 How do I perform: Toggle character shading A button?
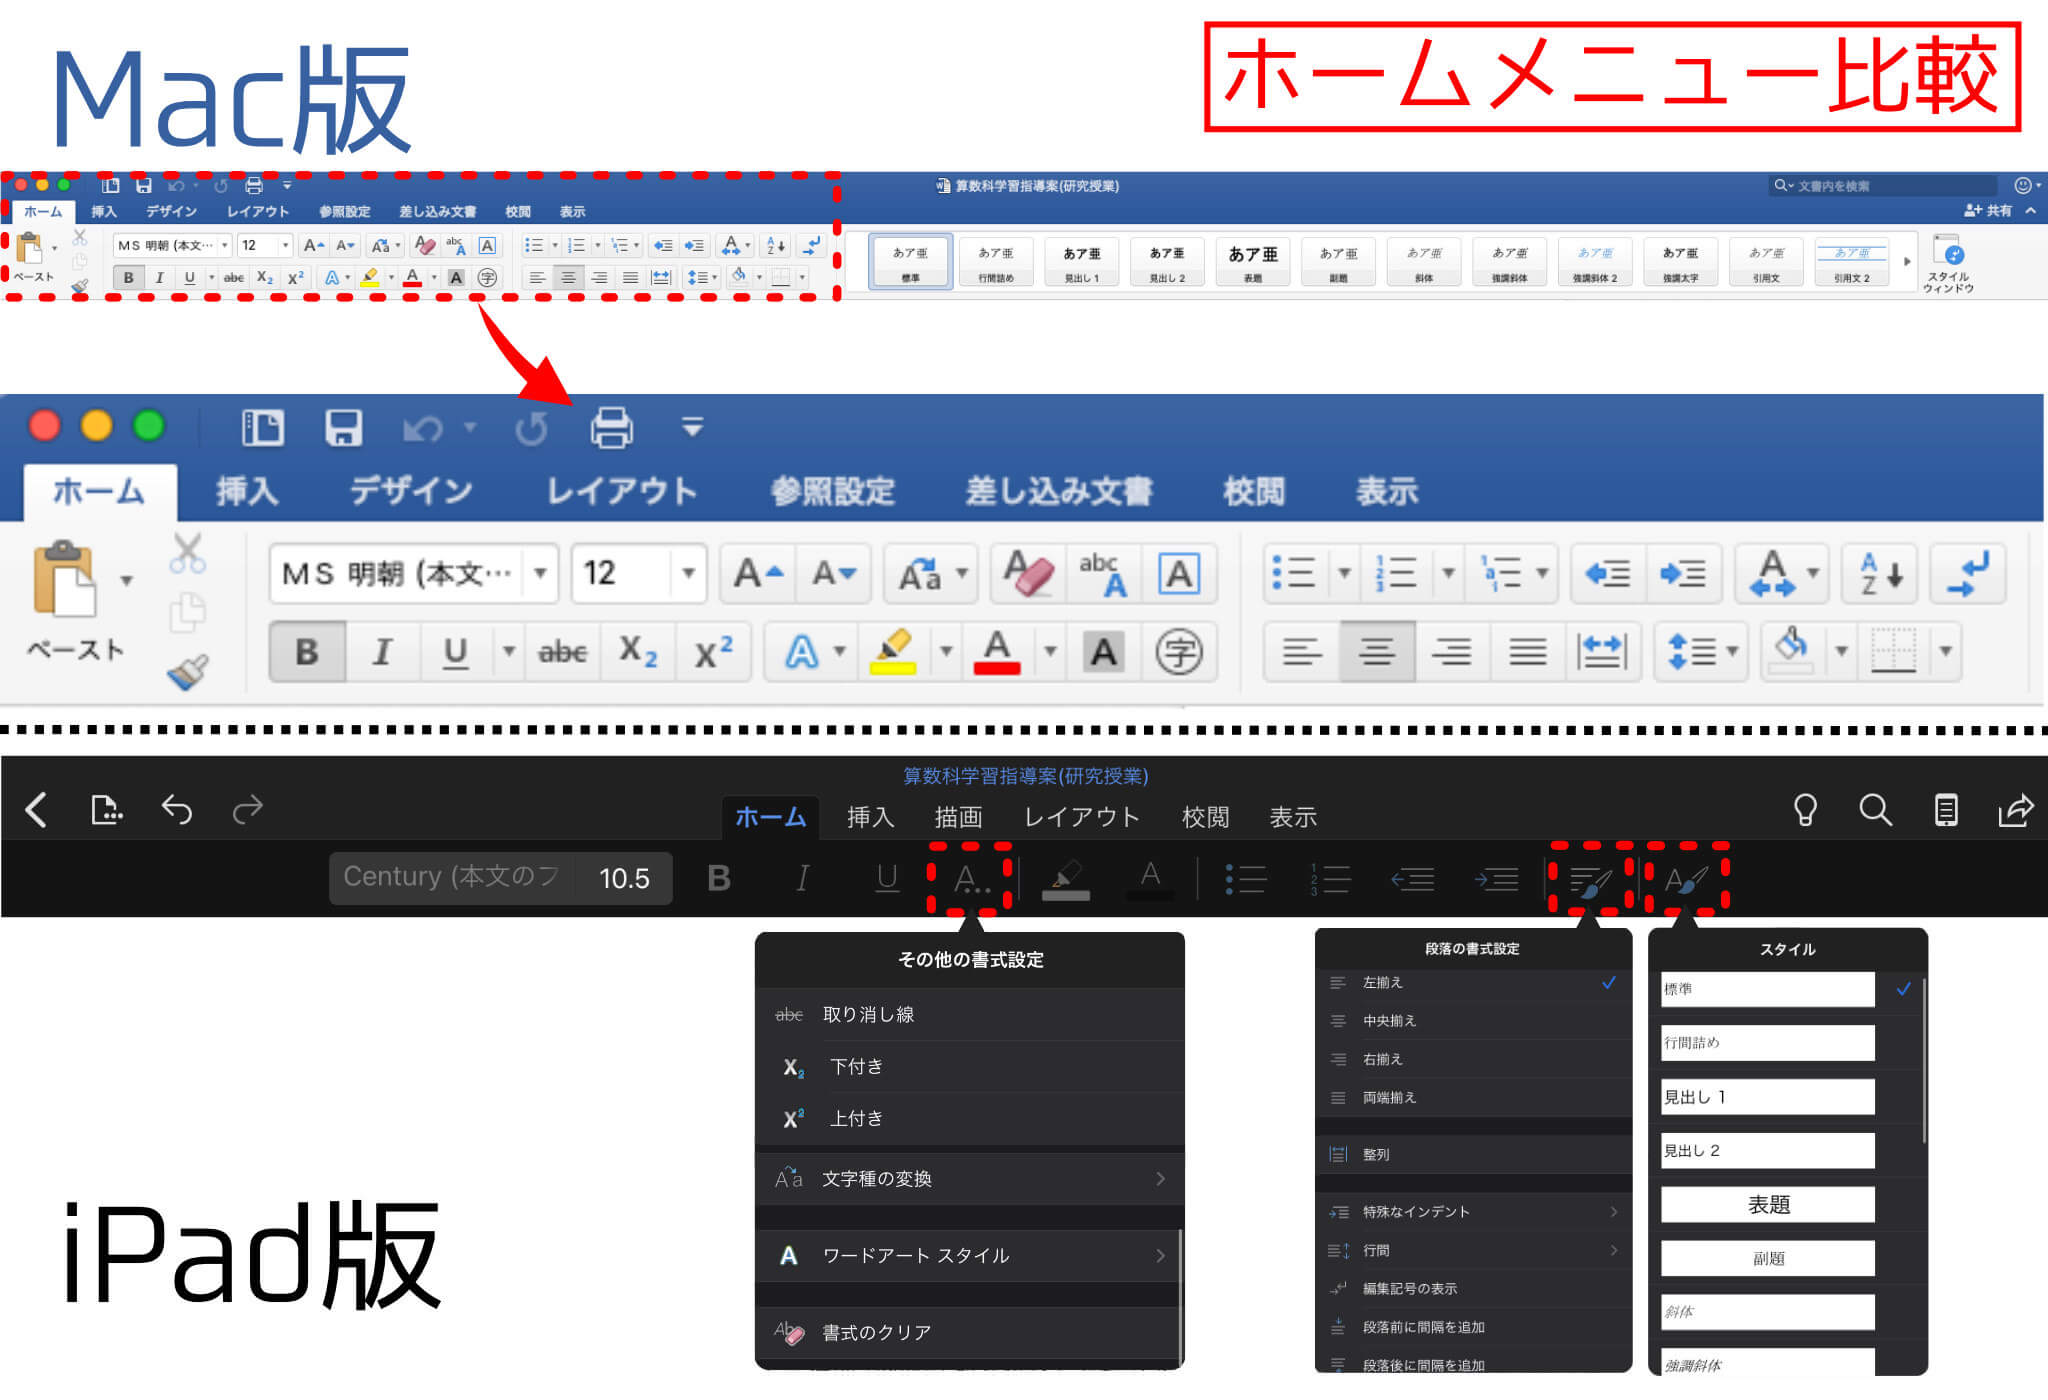[x=1103, y=652]
